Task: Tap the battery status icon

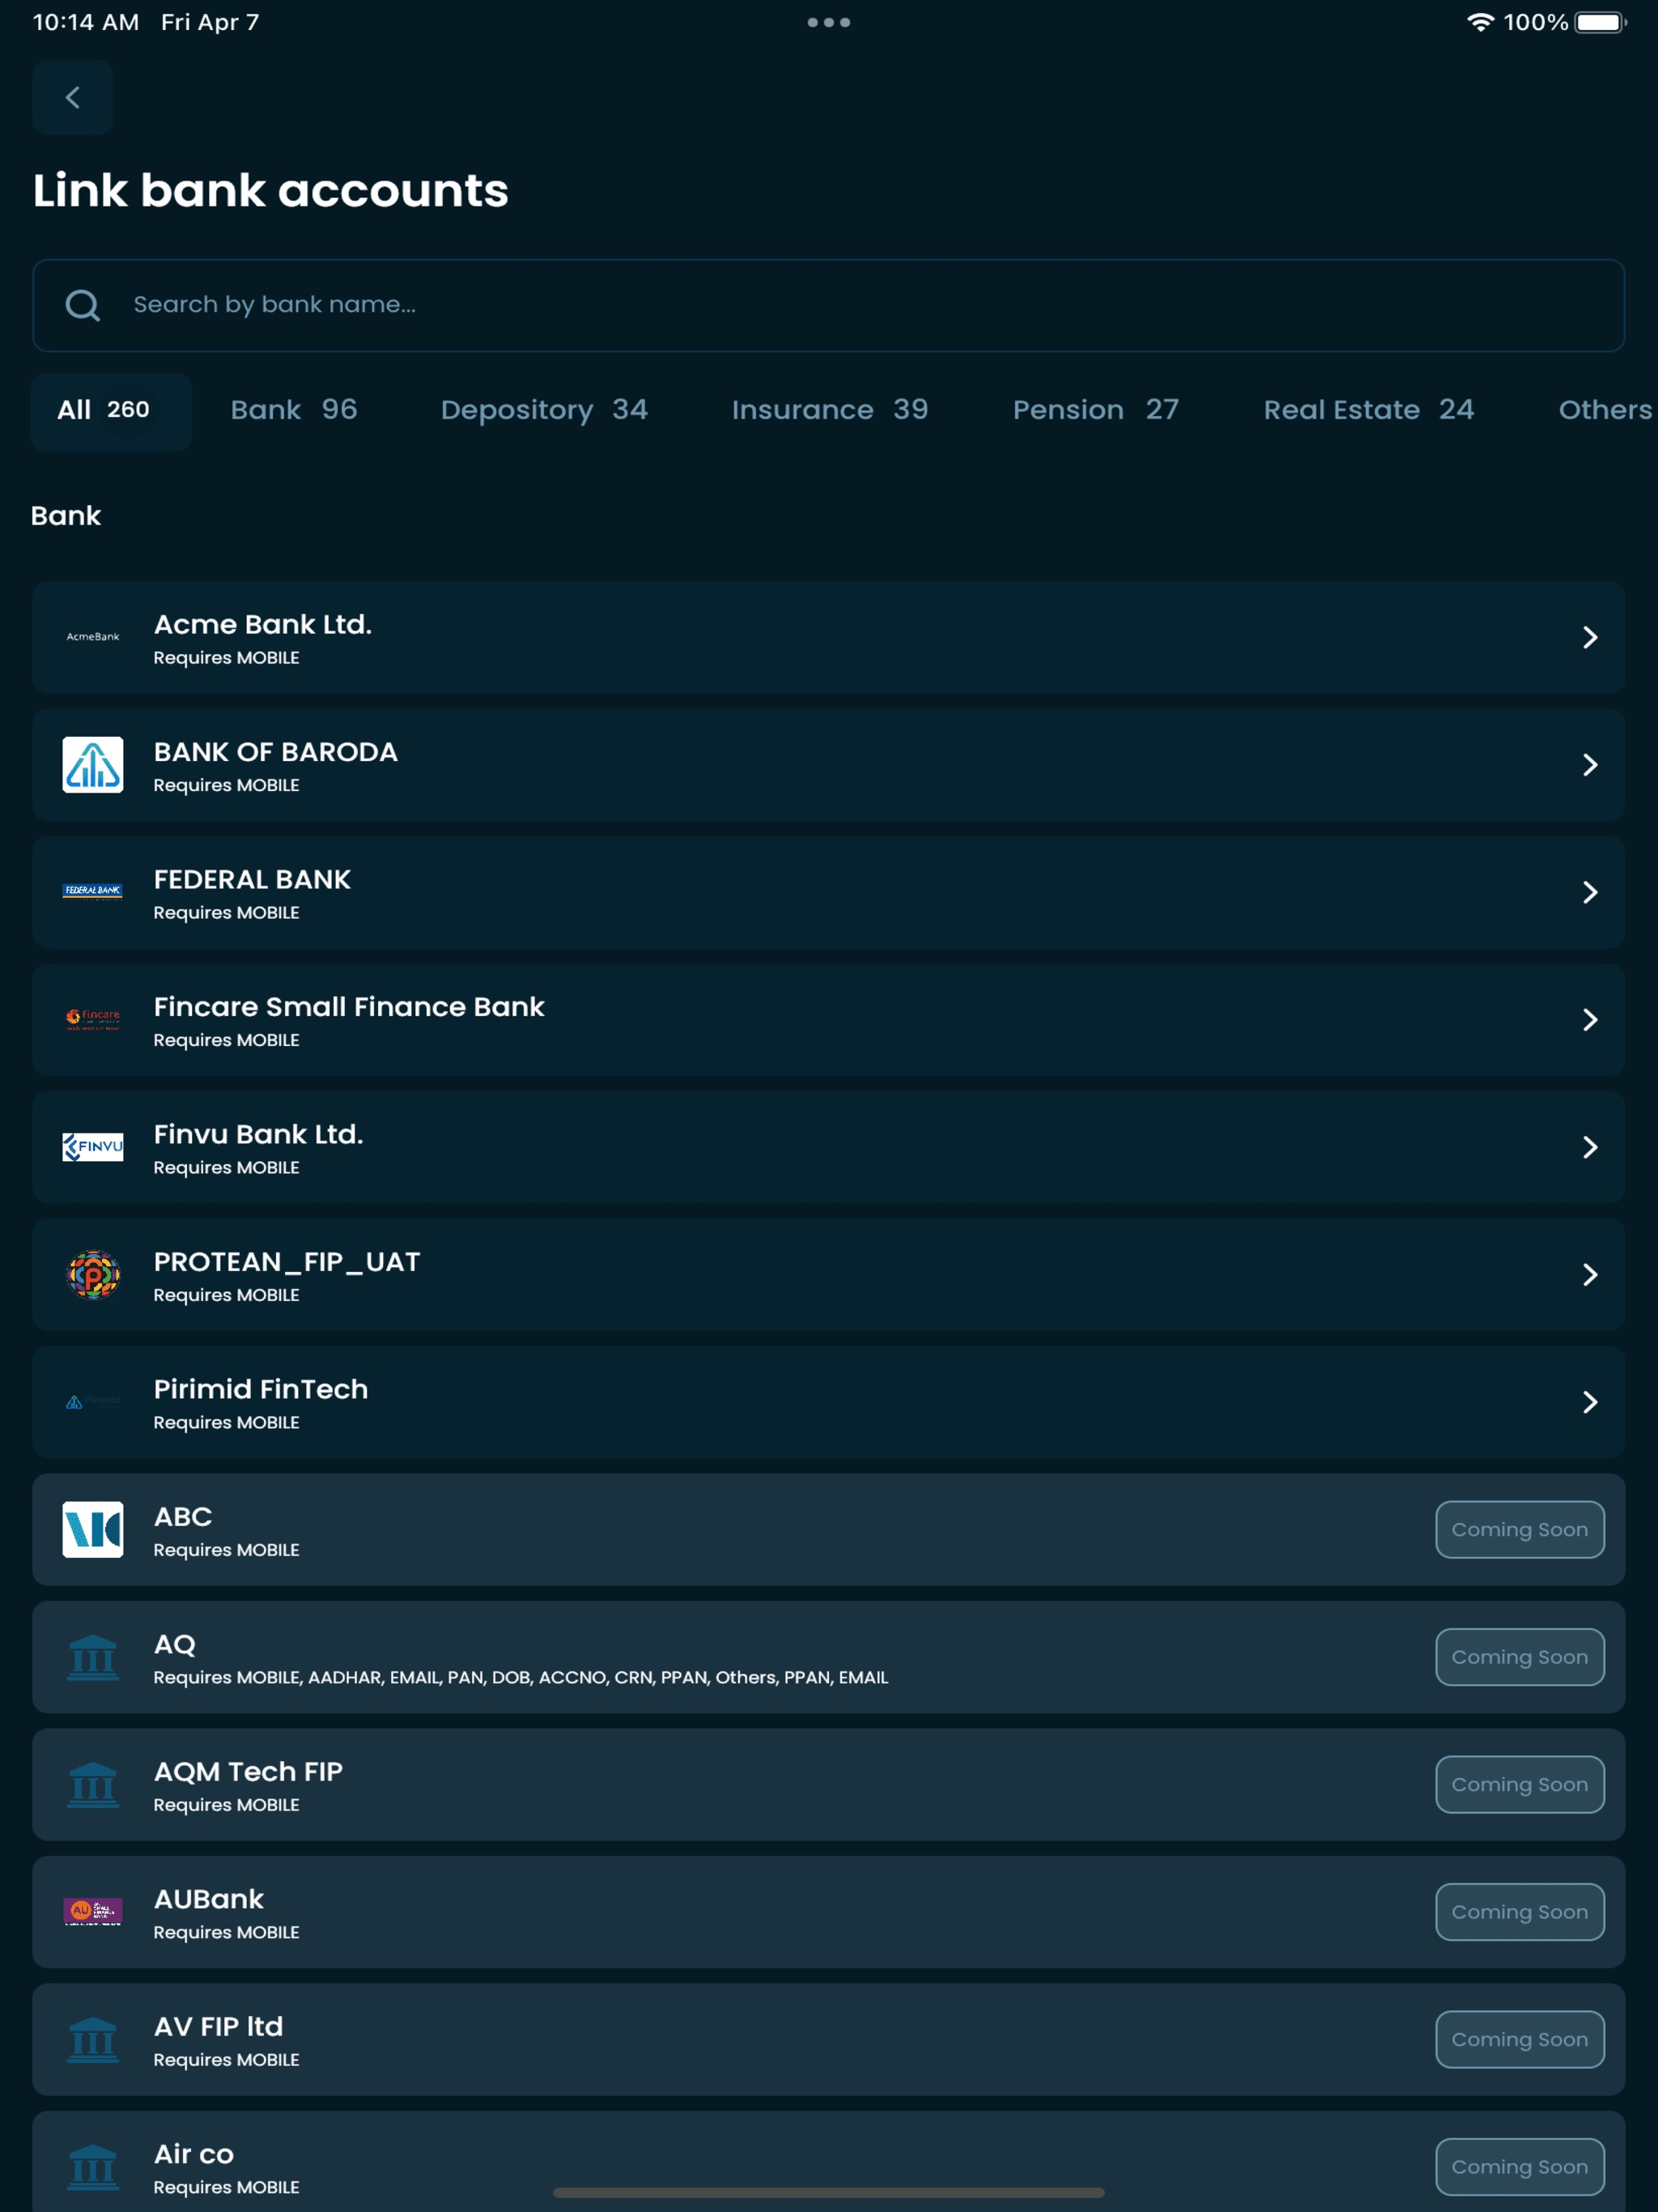Action: (1601, 22)
